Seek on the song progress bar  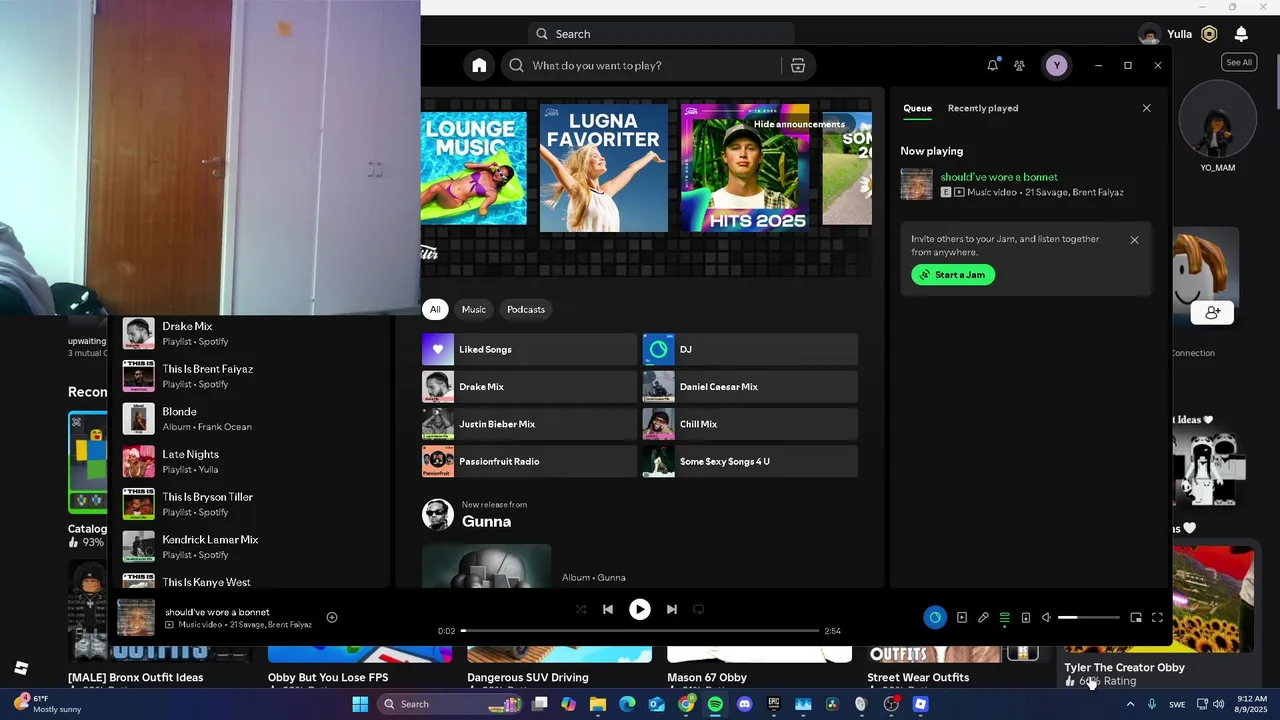[640, 631]
